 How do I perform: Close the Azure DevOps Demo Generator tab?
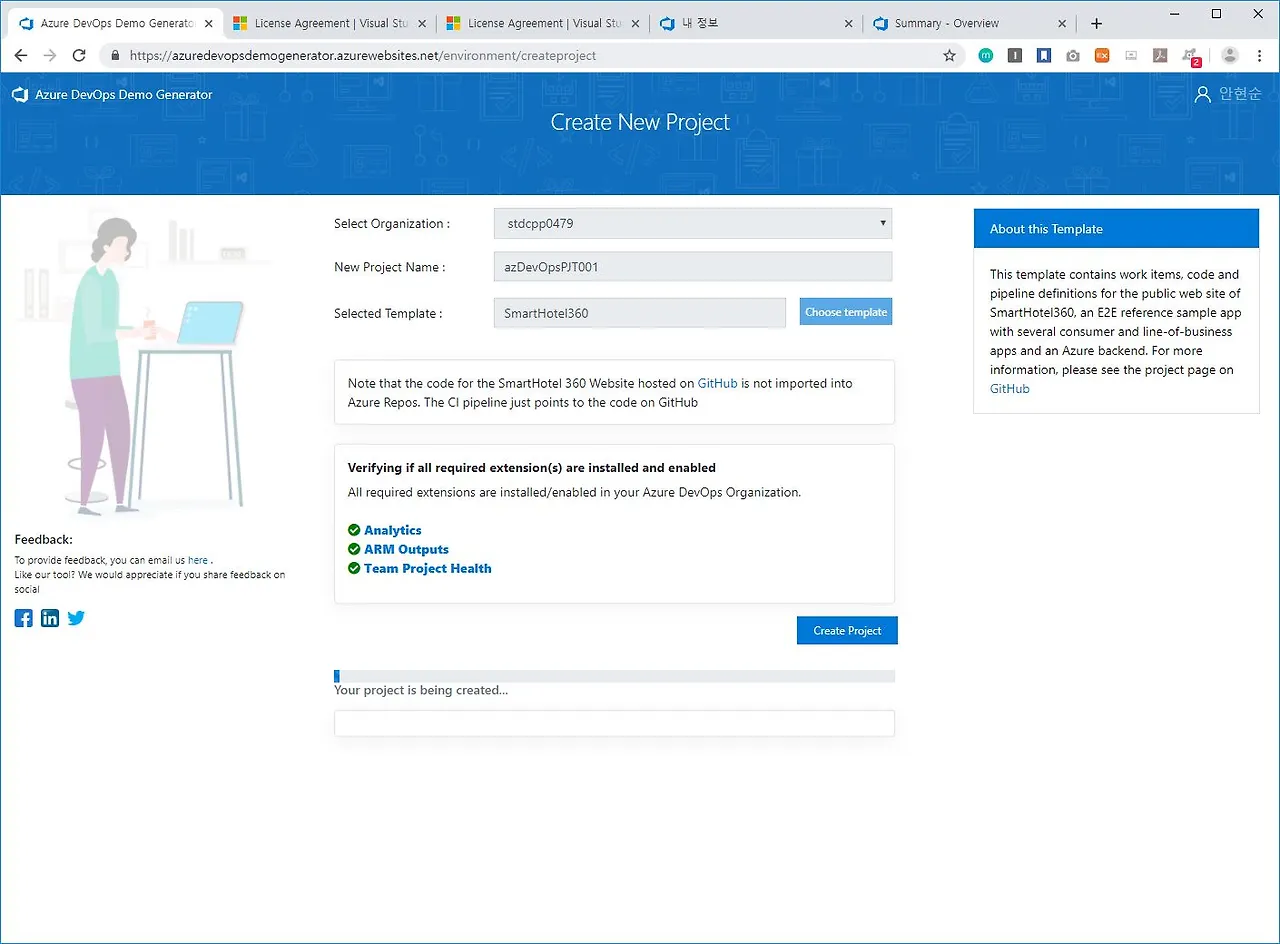[208, 24]
